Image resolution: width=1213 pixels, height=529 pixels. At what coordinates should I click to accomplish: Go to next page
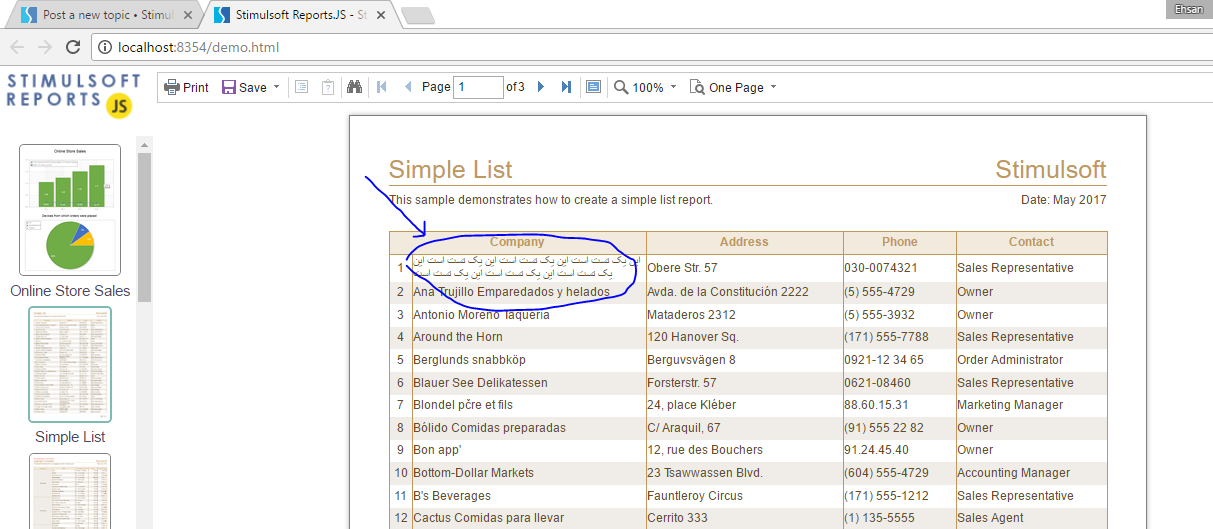(x=541, y=87)
